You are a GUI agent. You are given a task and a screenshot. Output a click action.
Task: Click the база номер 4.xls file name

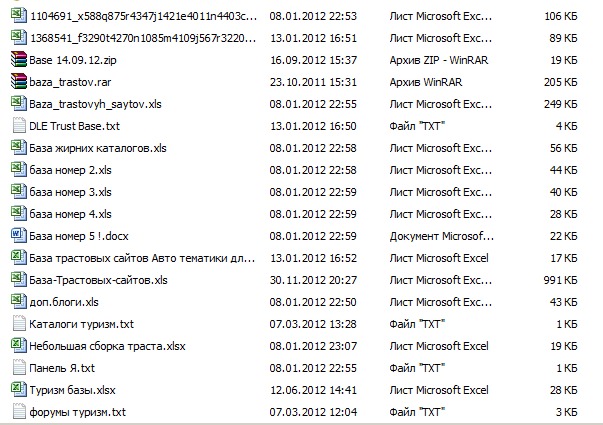tap(70, 214)
